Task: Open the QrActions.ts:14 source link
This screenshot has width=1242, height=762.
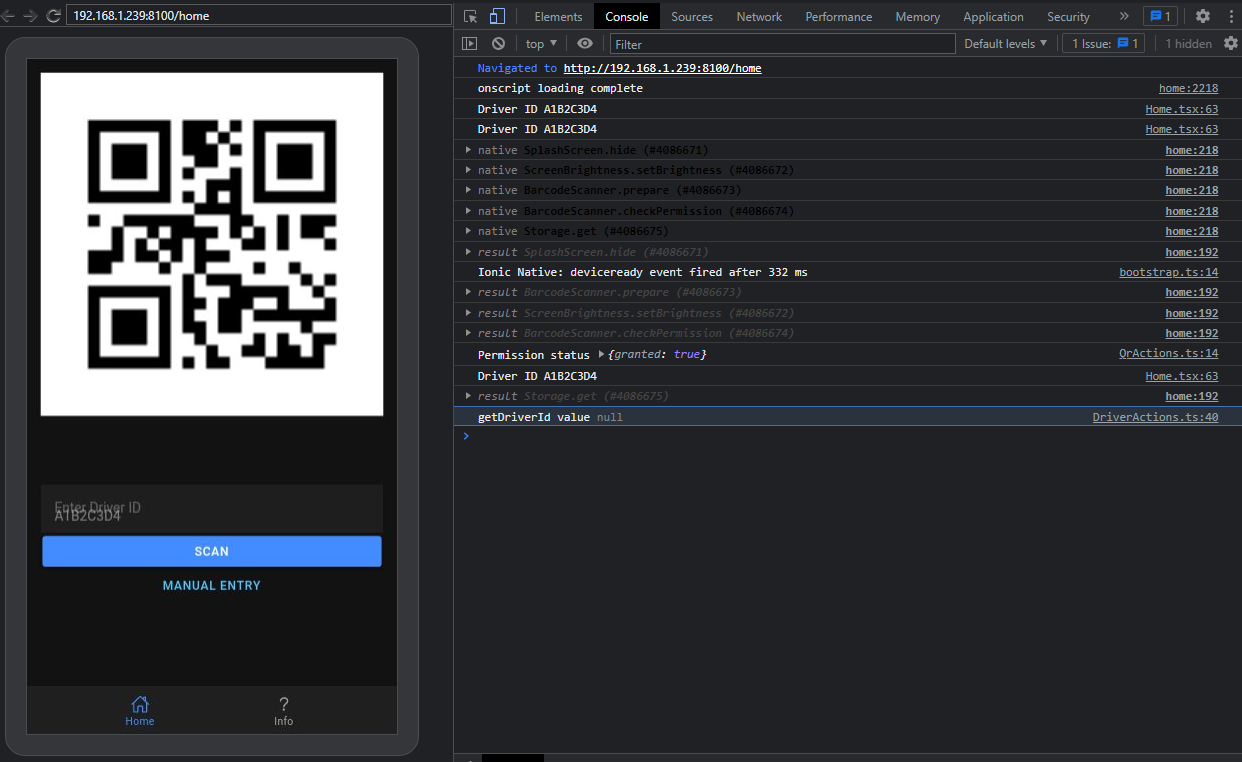Action: click(x=1169, y=354)
